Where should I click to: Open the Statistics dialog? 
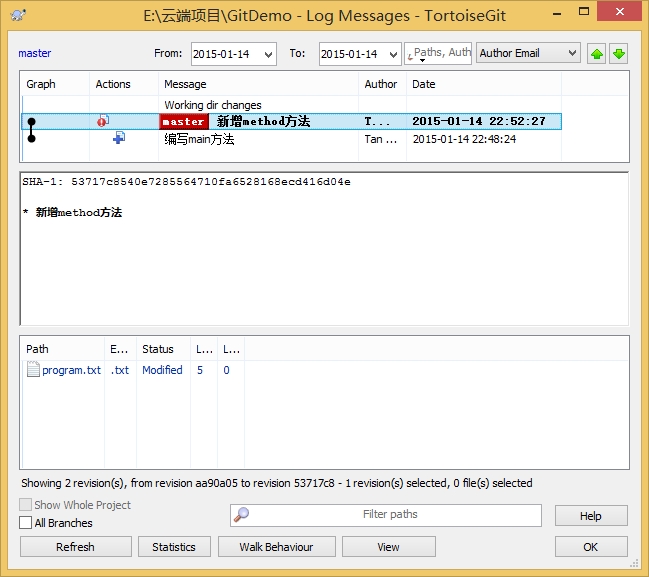pyautogui.click(x=174, y=547)
